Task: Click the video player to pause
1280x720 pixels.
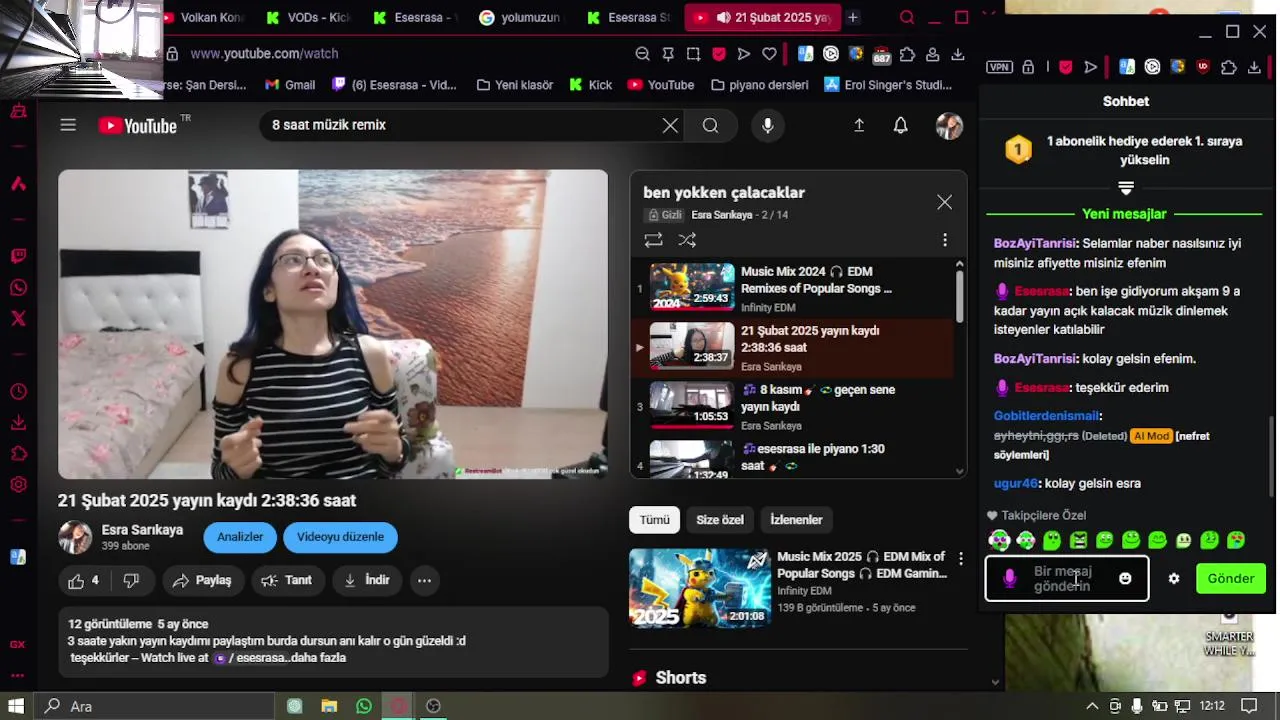Action: (x=333, y=324)
